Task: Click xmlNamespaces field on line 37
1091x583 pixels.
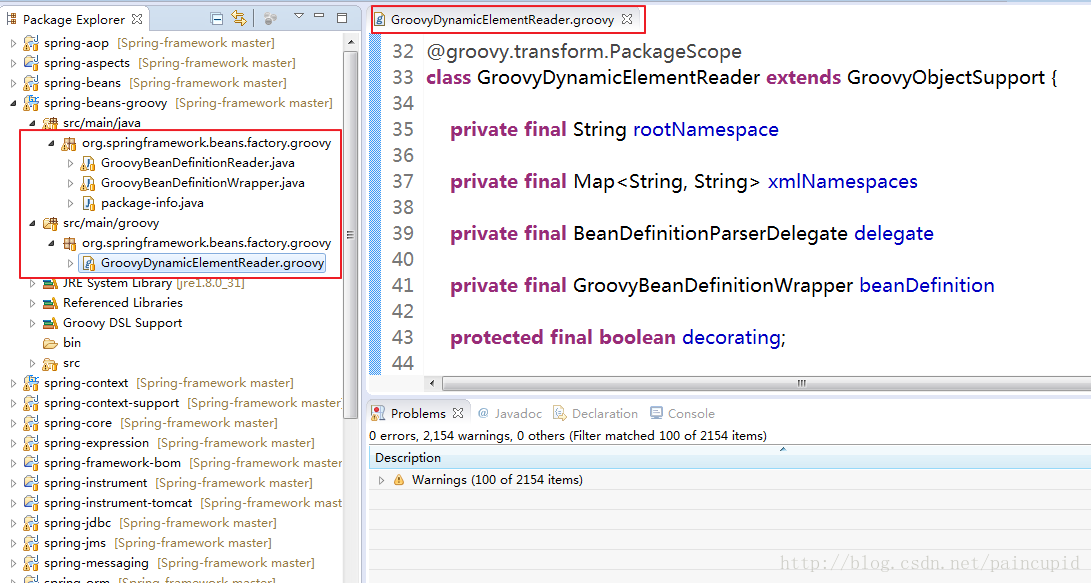Action: pos(843,182)
